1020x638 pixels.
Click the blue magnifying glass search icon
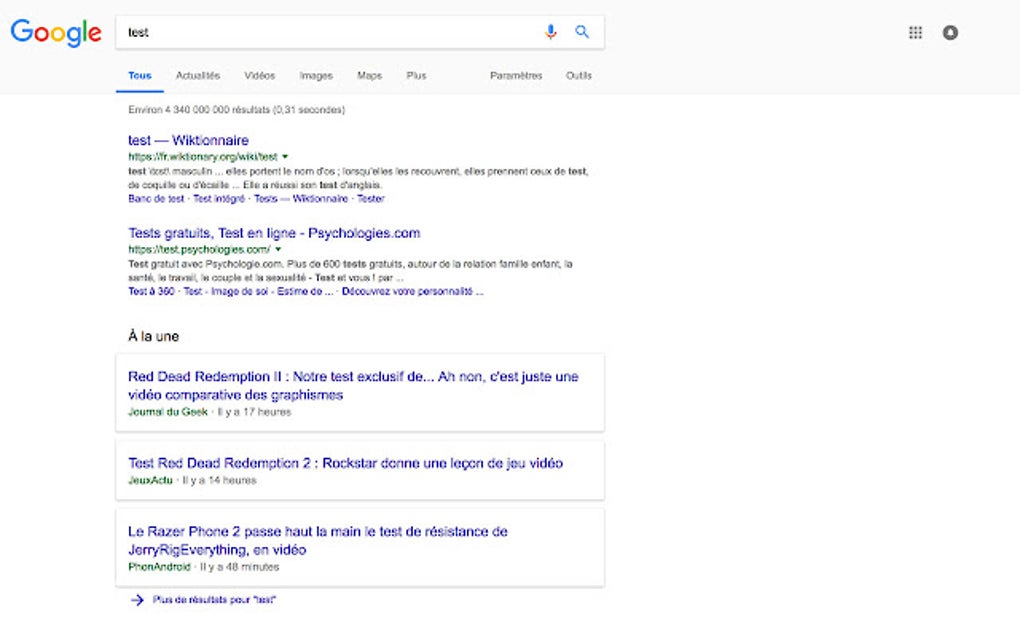582,32
